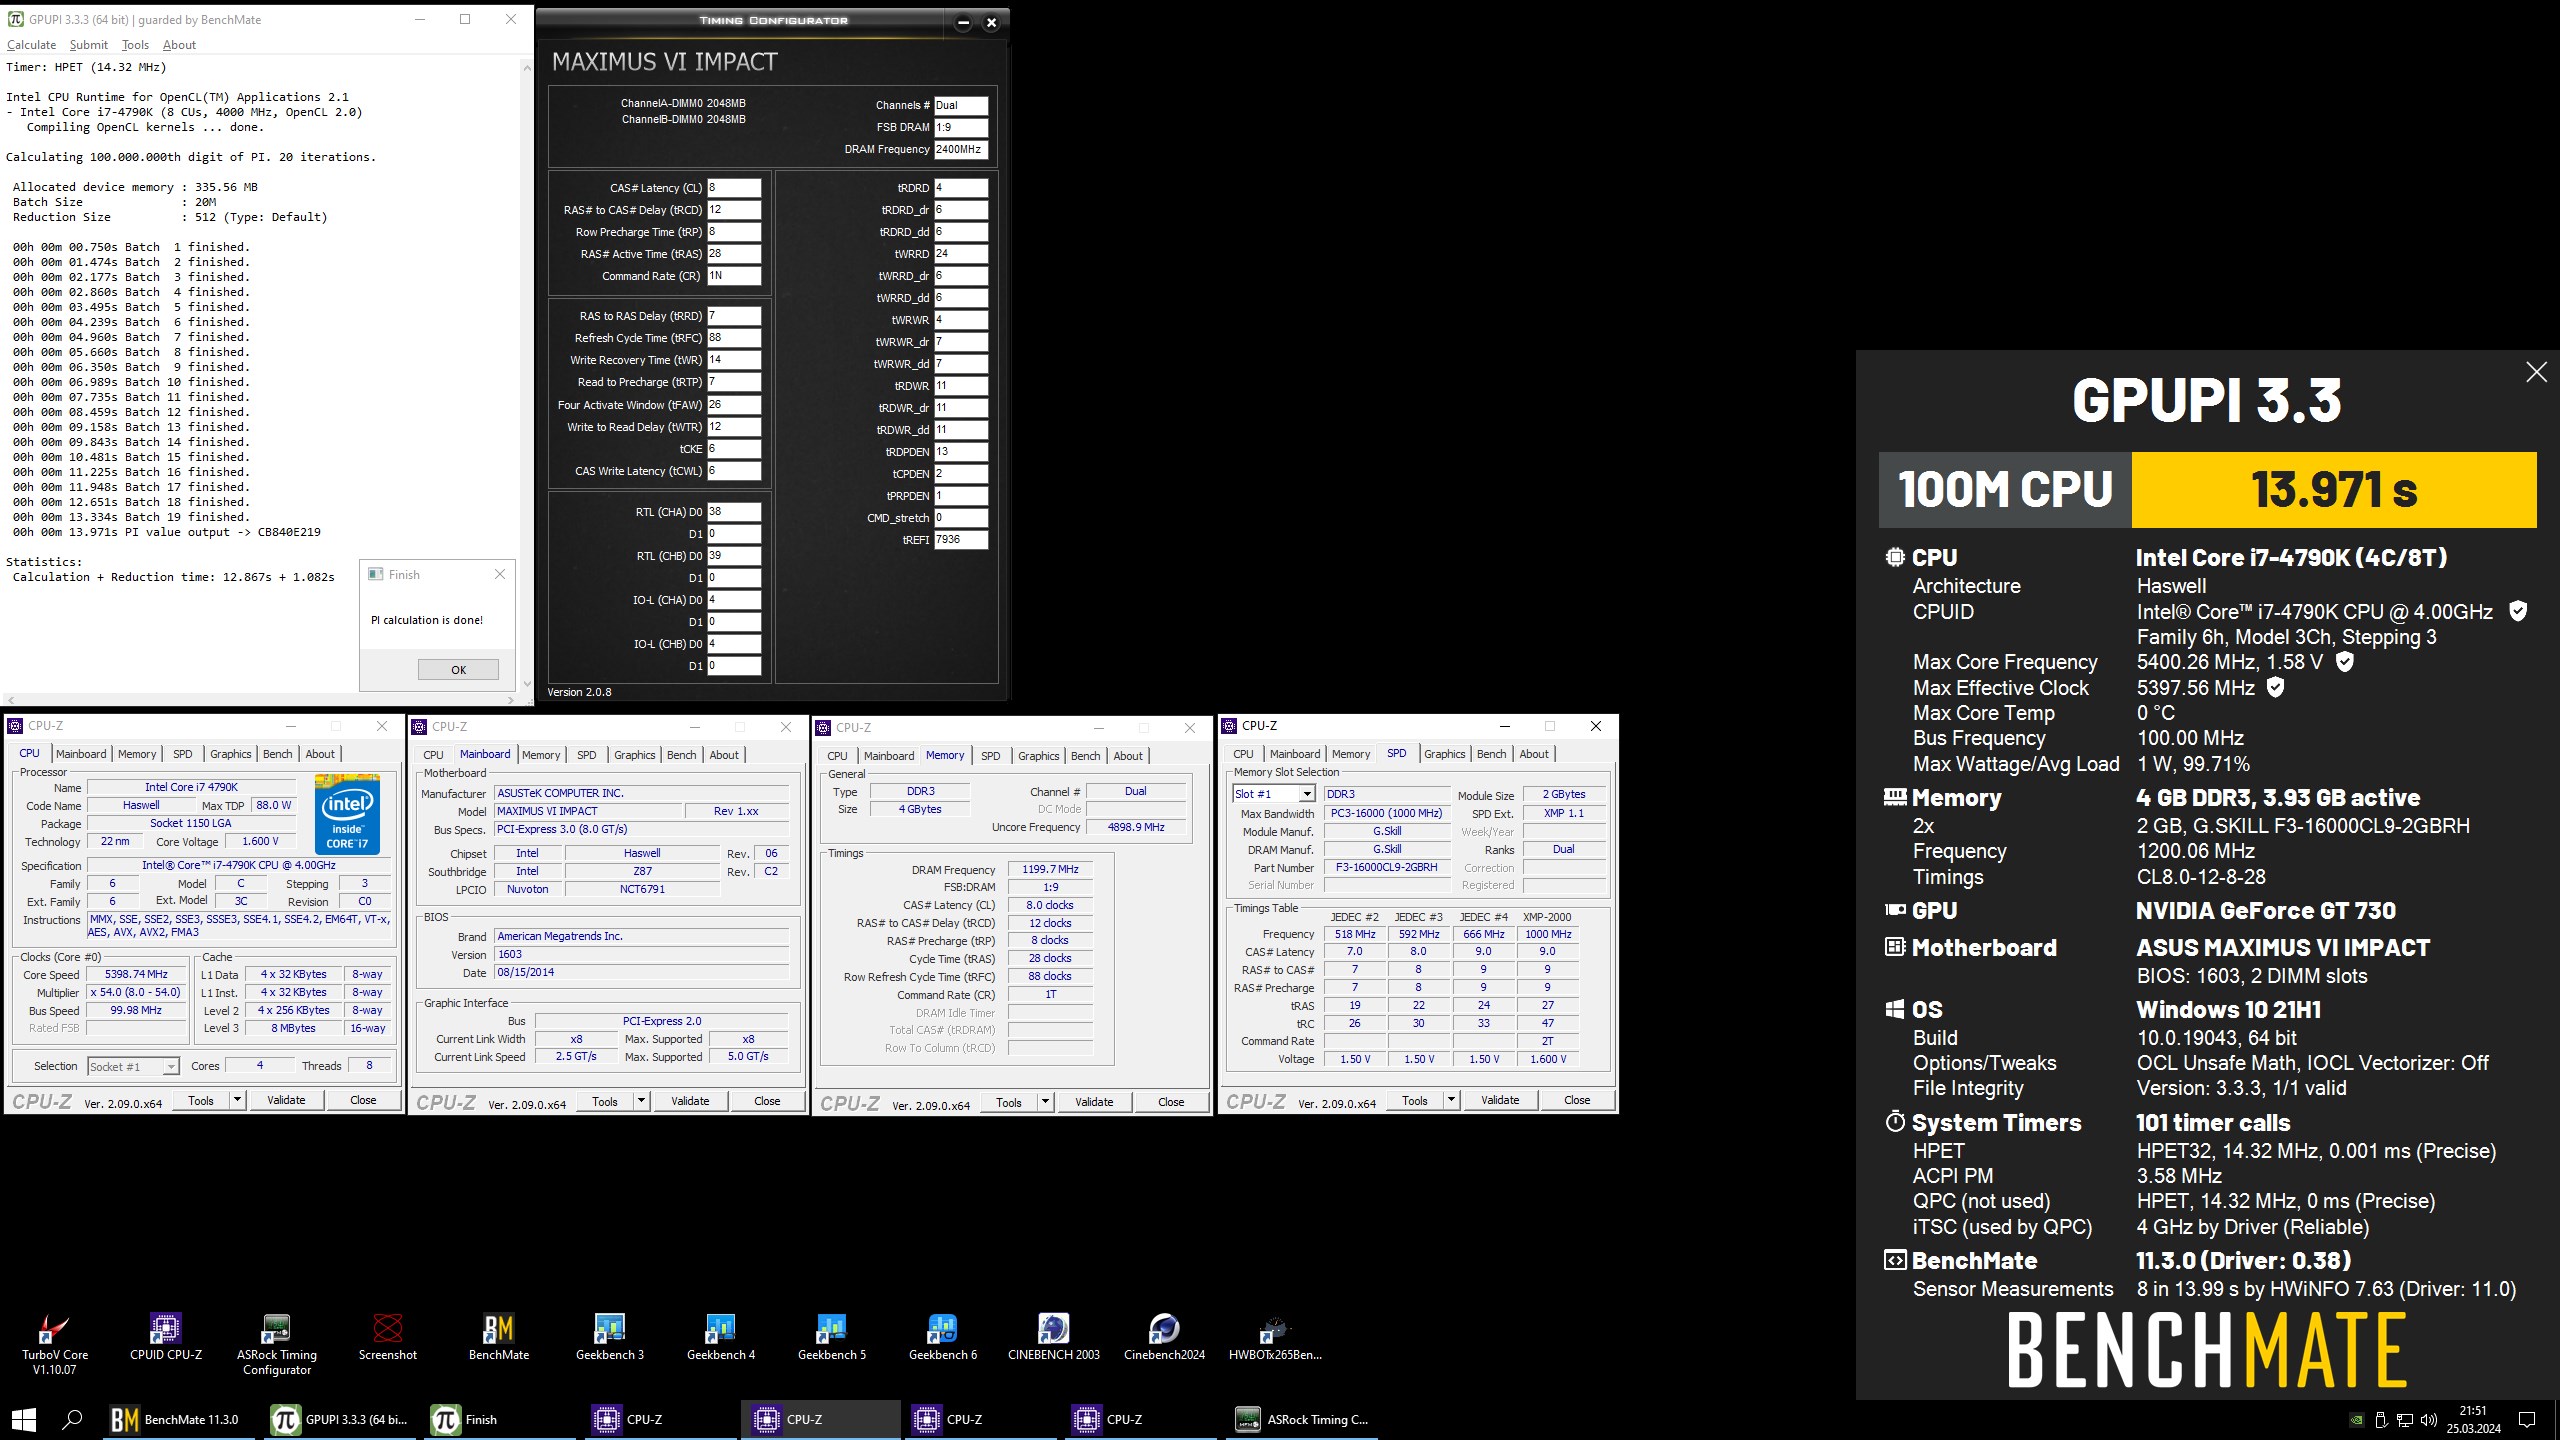Click the Refresh Cycle Time (tRFC) field
Viewport: 2560px width, 1440px height.
(734, 337)
